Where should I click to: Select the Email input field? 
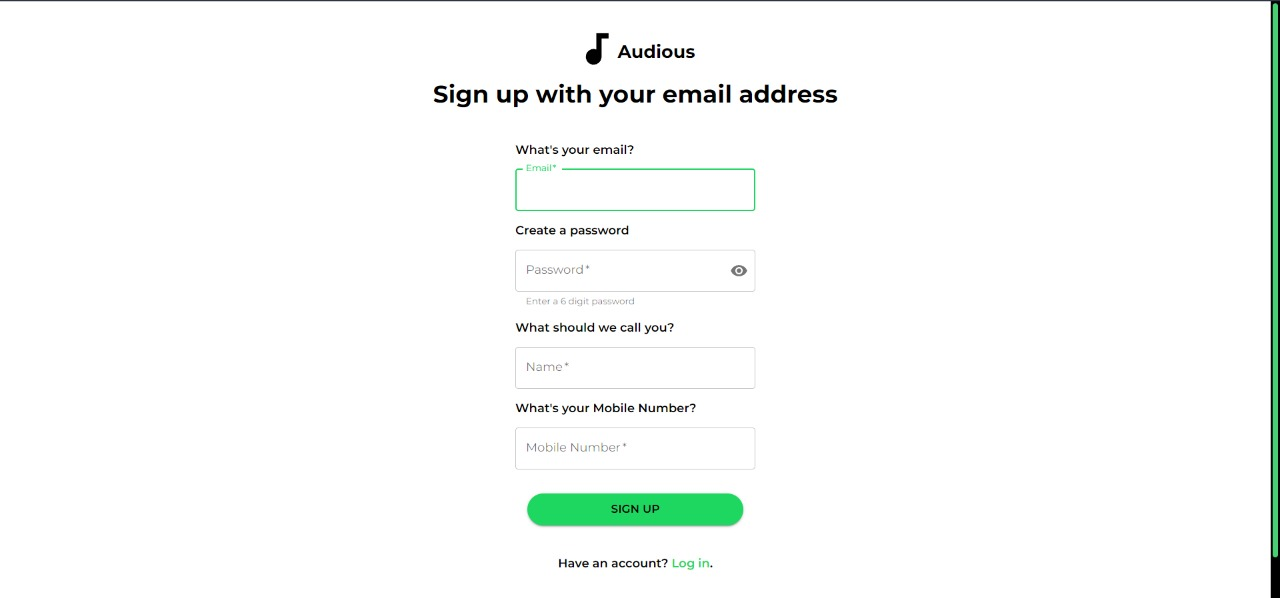point(635,190)
